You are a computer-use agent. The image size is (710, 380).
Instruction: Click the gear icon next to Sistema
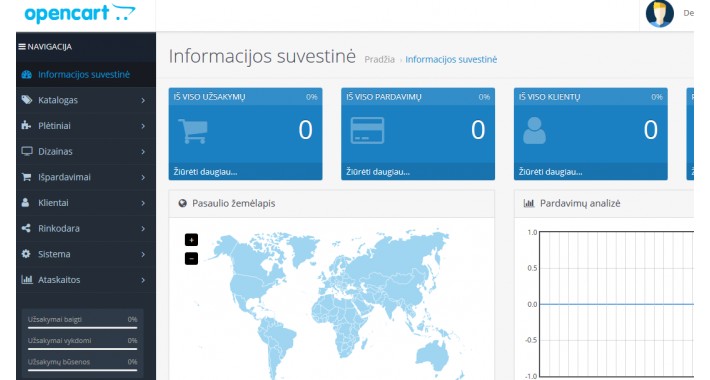(26, 254)
